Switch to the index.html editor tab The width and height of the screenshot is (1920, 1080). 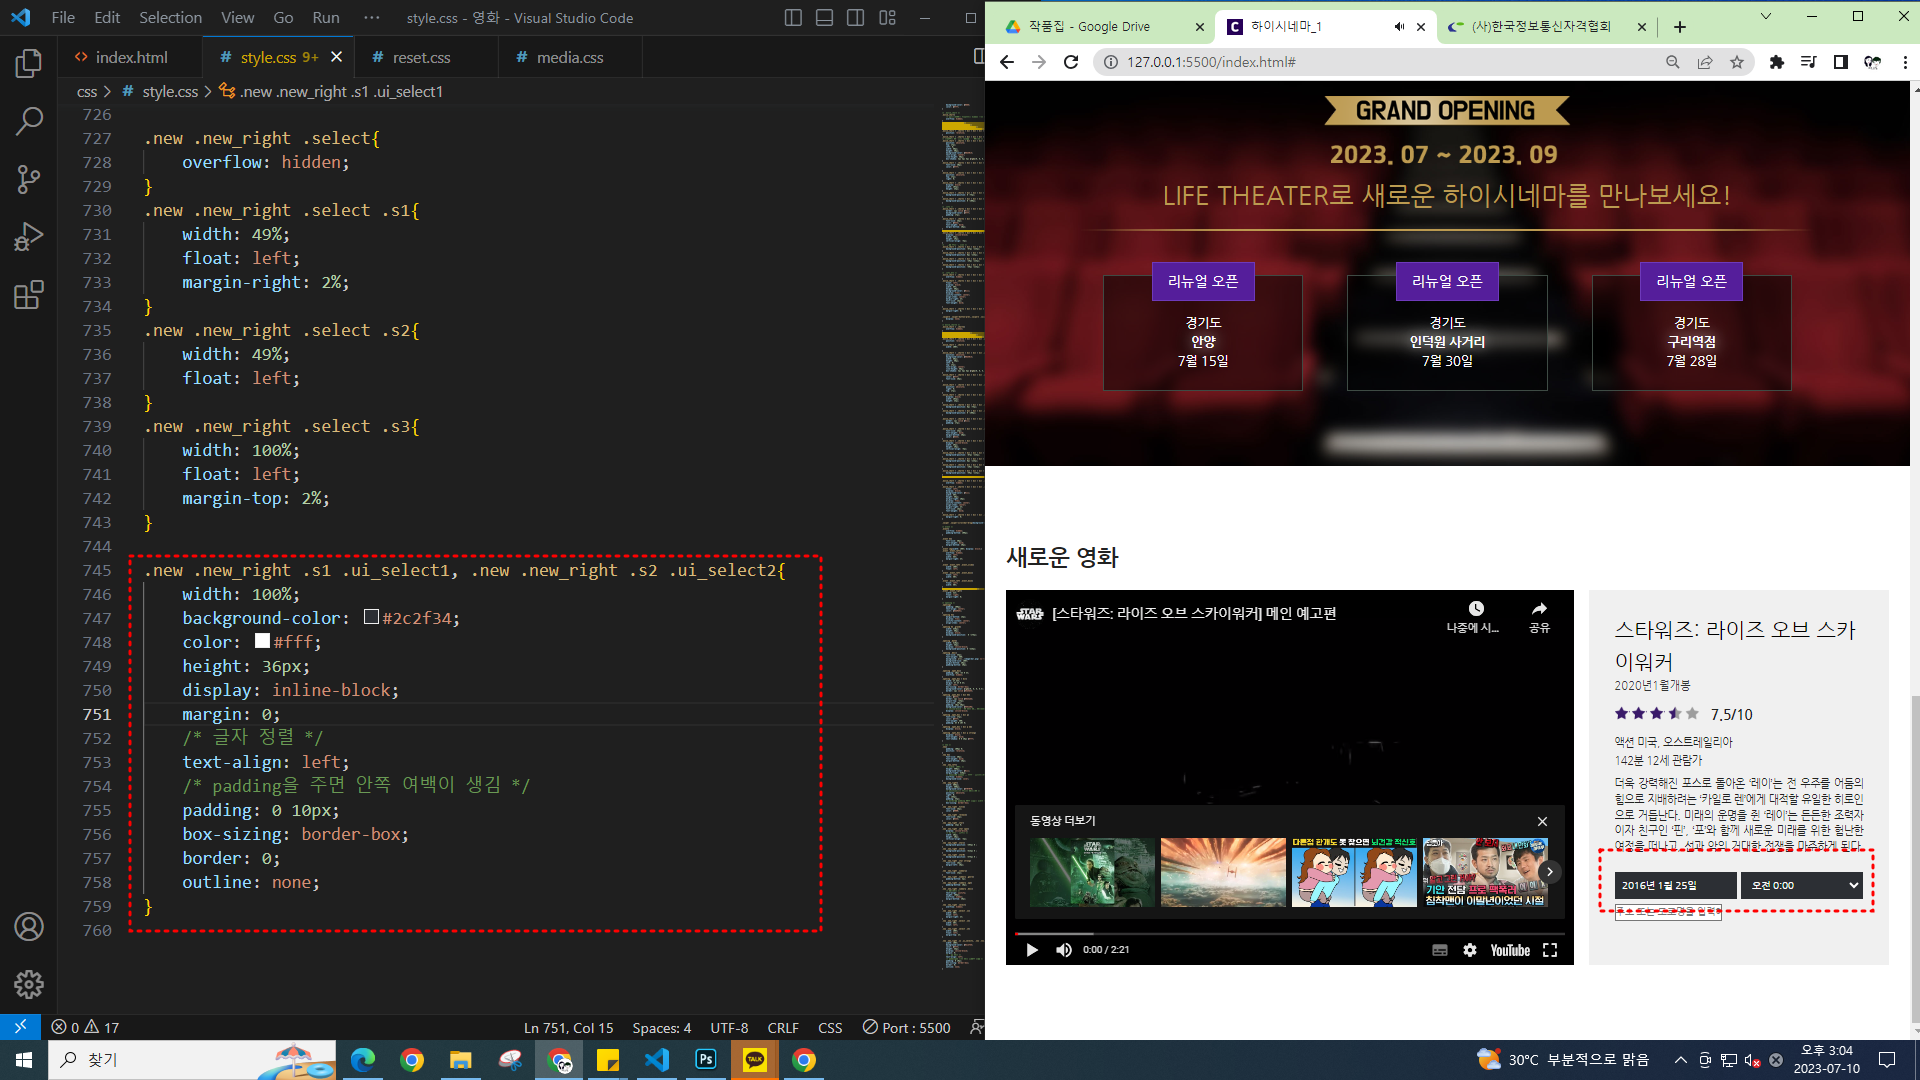tap(130, 57)
